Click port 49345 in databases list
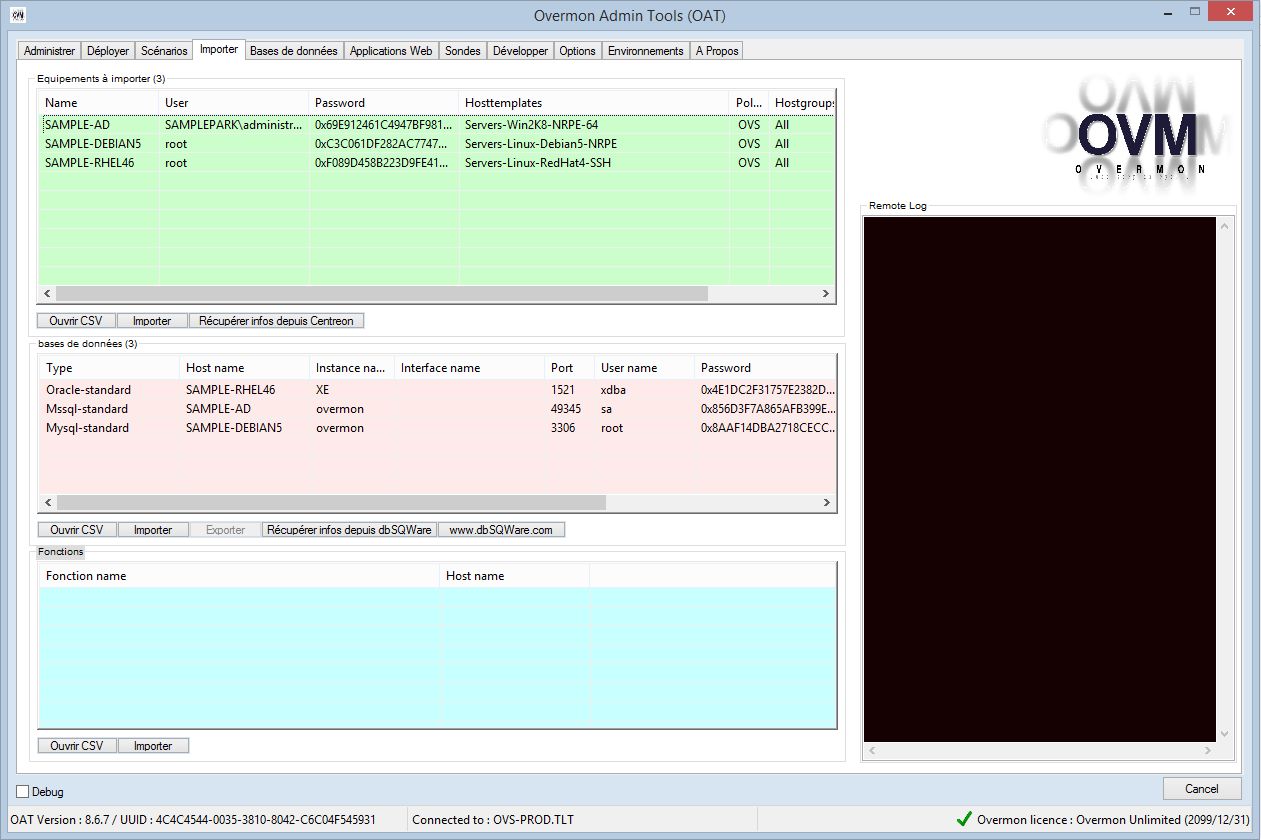This screenshot has height=840, width=1261. pyautogui.click(x=566, y=409)
